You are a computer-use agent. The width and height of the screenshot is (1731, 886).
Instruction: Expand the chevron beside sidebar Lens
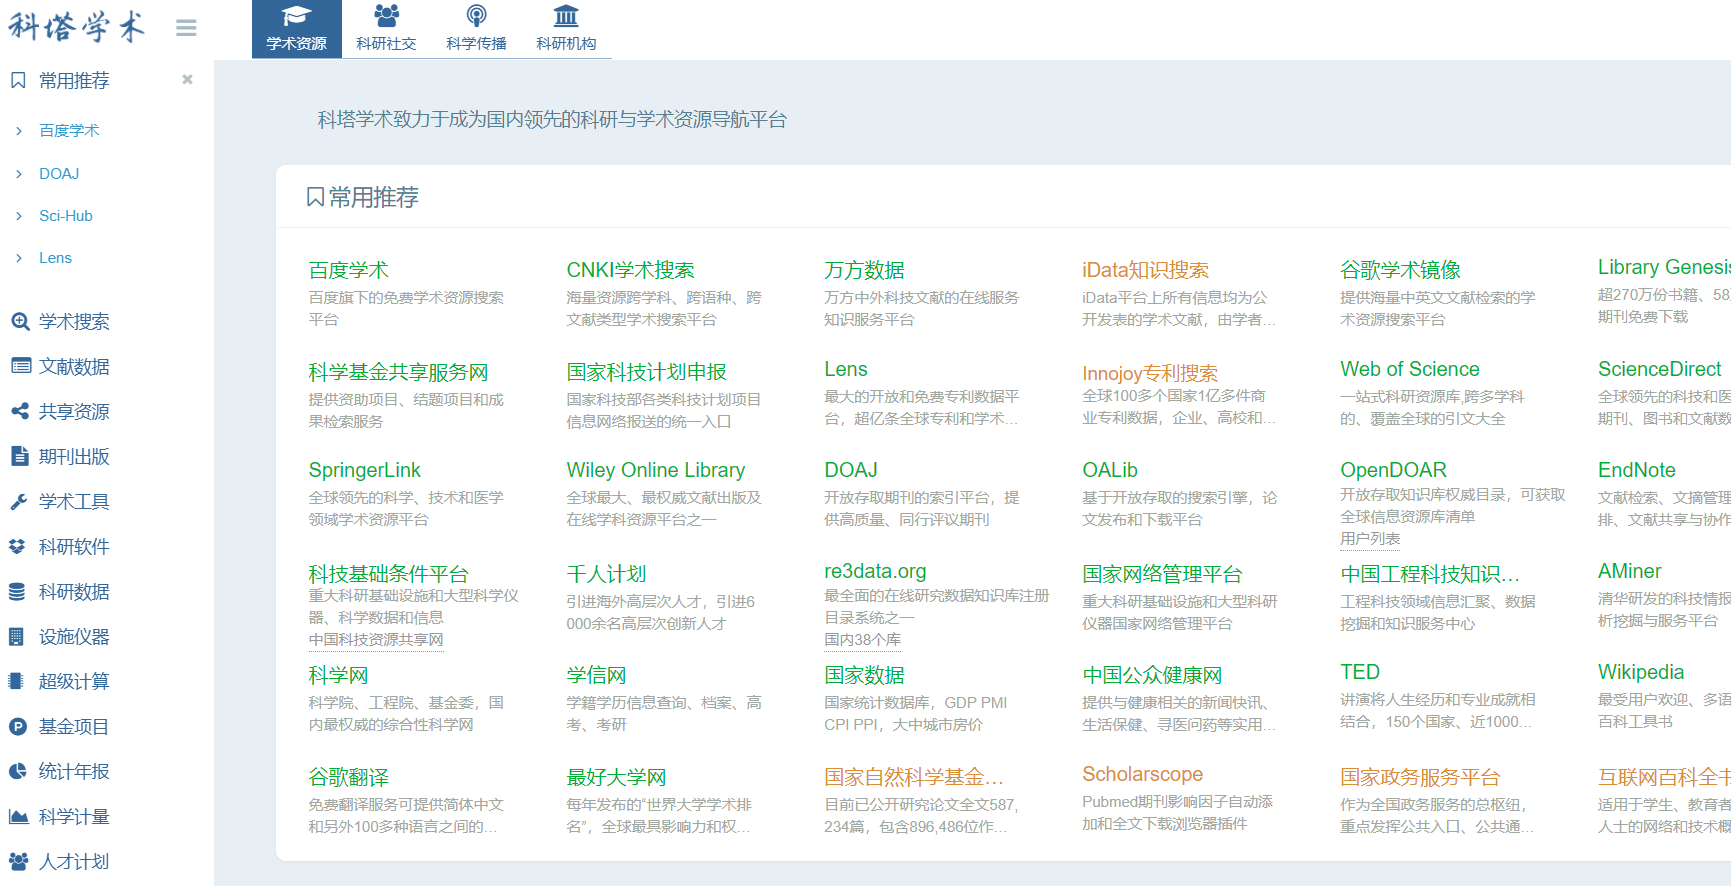(x=19, y=258)
